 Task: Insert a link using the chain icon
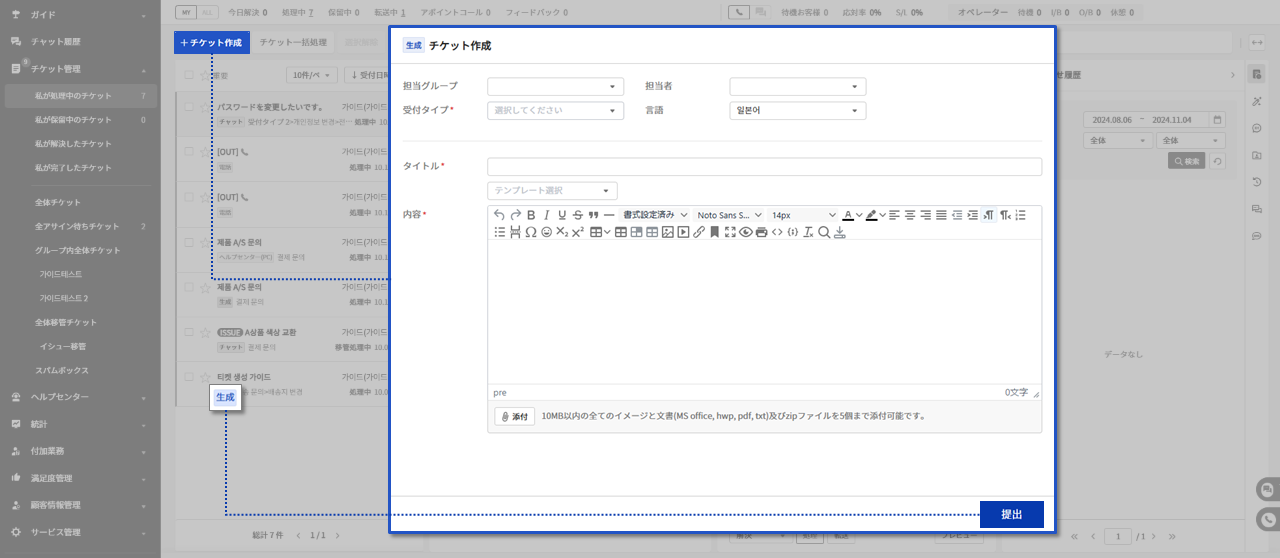[699, 232]
